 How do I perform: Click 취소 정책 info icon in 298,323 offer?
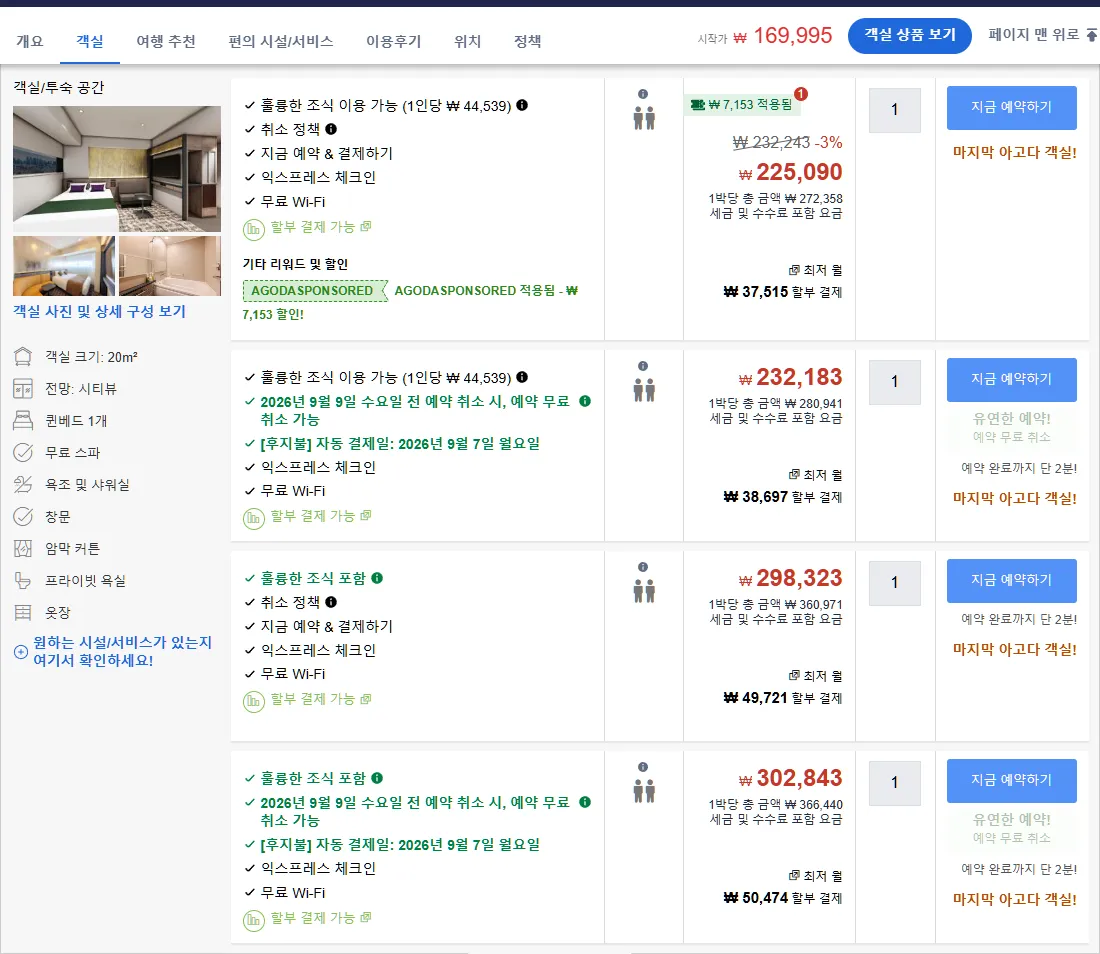tap(331, 602)
